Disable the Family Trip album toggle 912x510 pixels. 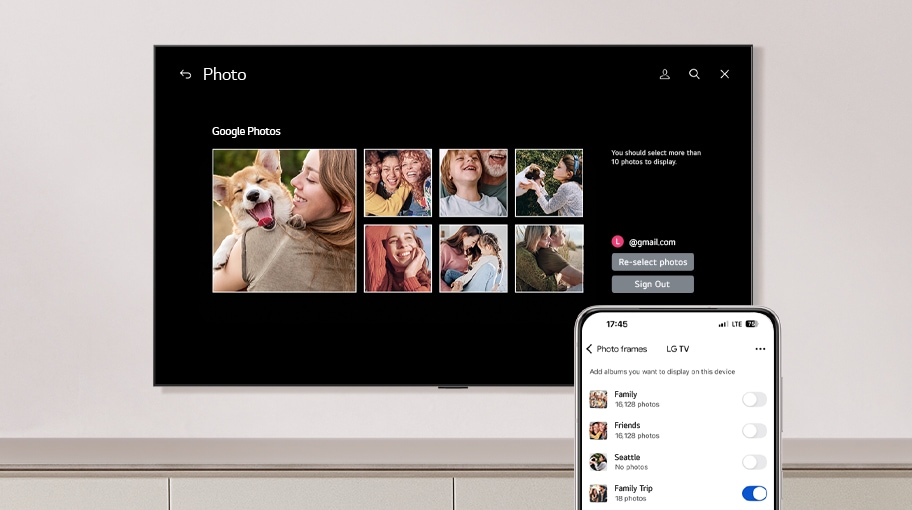(754, 493)
